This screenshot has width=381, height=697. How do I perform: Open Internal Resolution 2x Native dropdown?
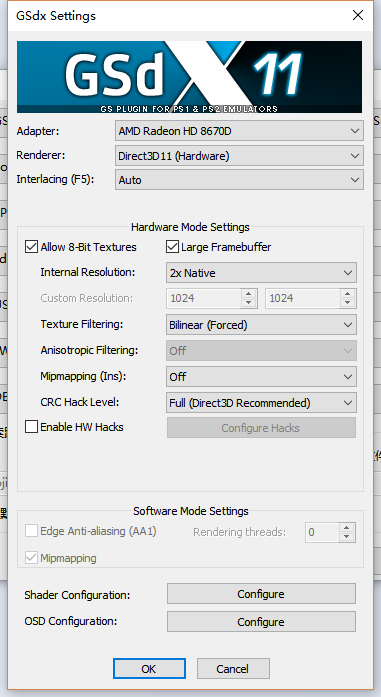click(x=261, y=273)
